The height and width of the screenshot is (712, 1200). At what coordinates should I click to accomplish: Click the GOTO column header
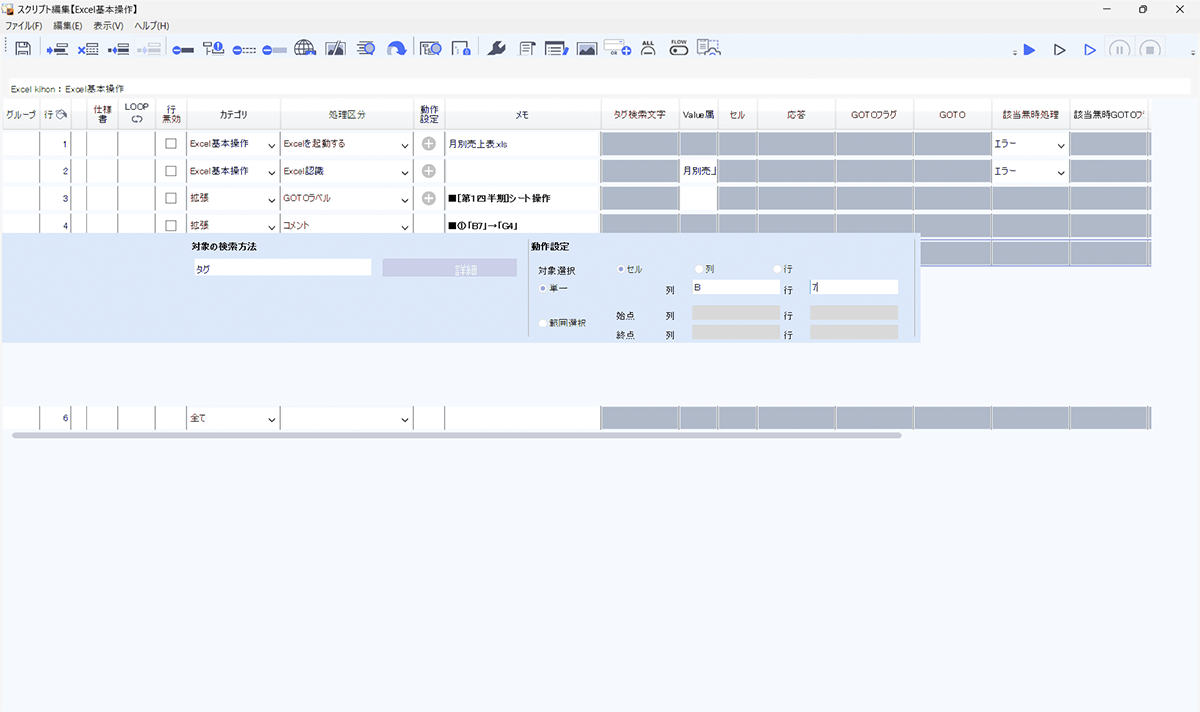952,115
